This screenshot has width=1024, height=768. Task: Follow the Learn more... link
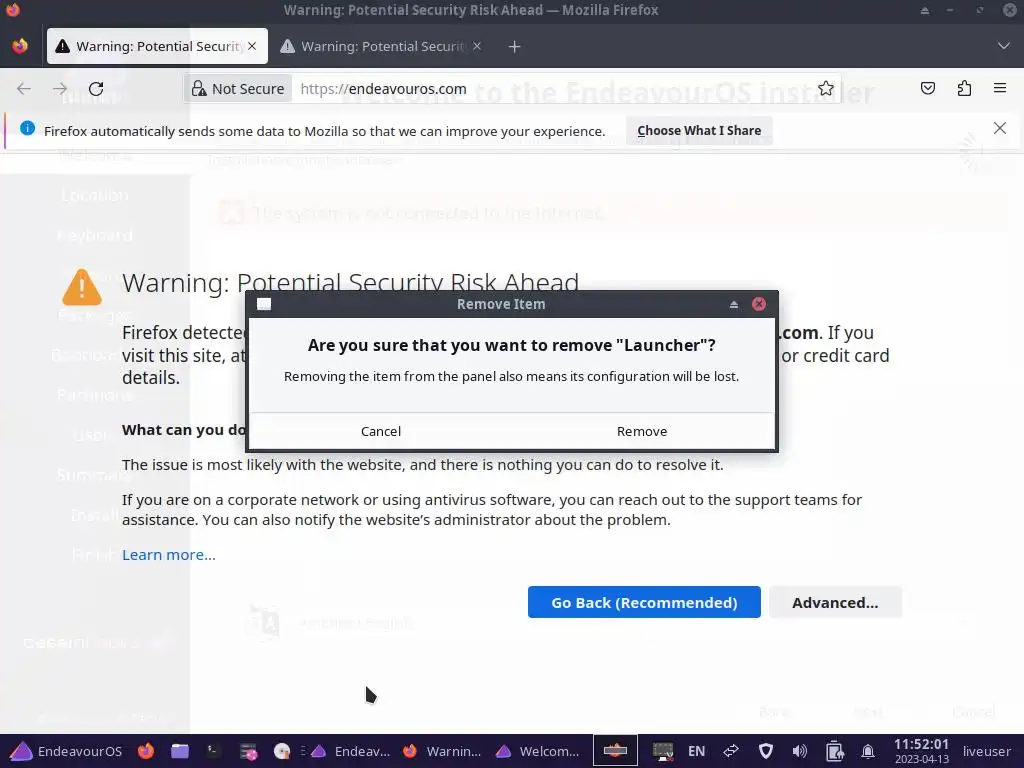pyautogui.click(x=168, y=554)
